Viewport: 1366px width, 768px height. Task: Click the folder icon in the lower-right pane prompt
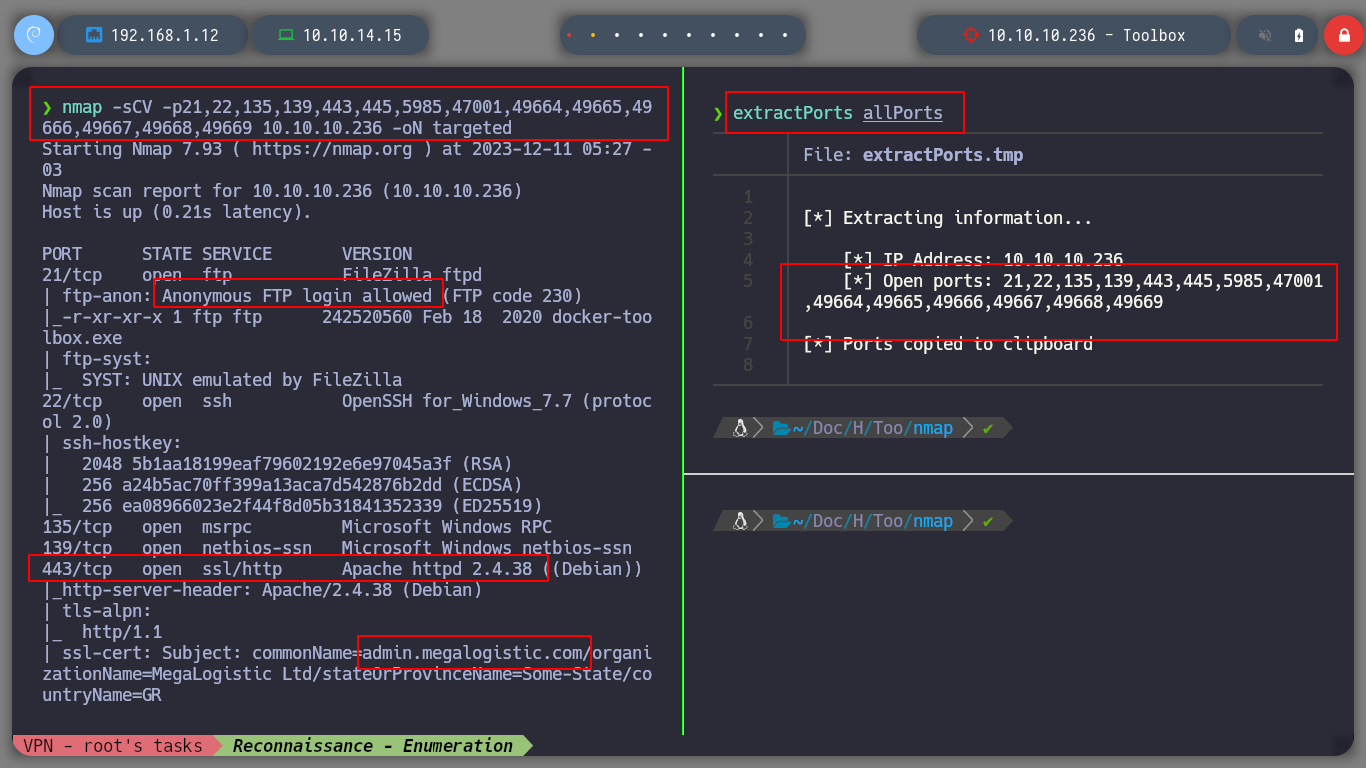pyautogui.click(x=781, y=521)
